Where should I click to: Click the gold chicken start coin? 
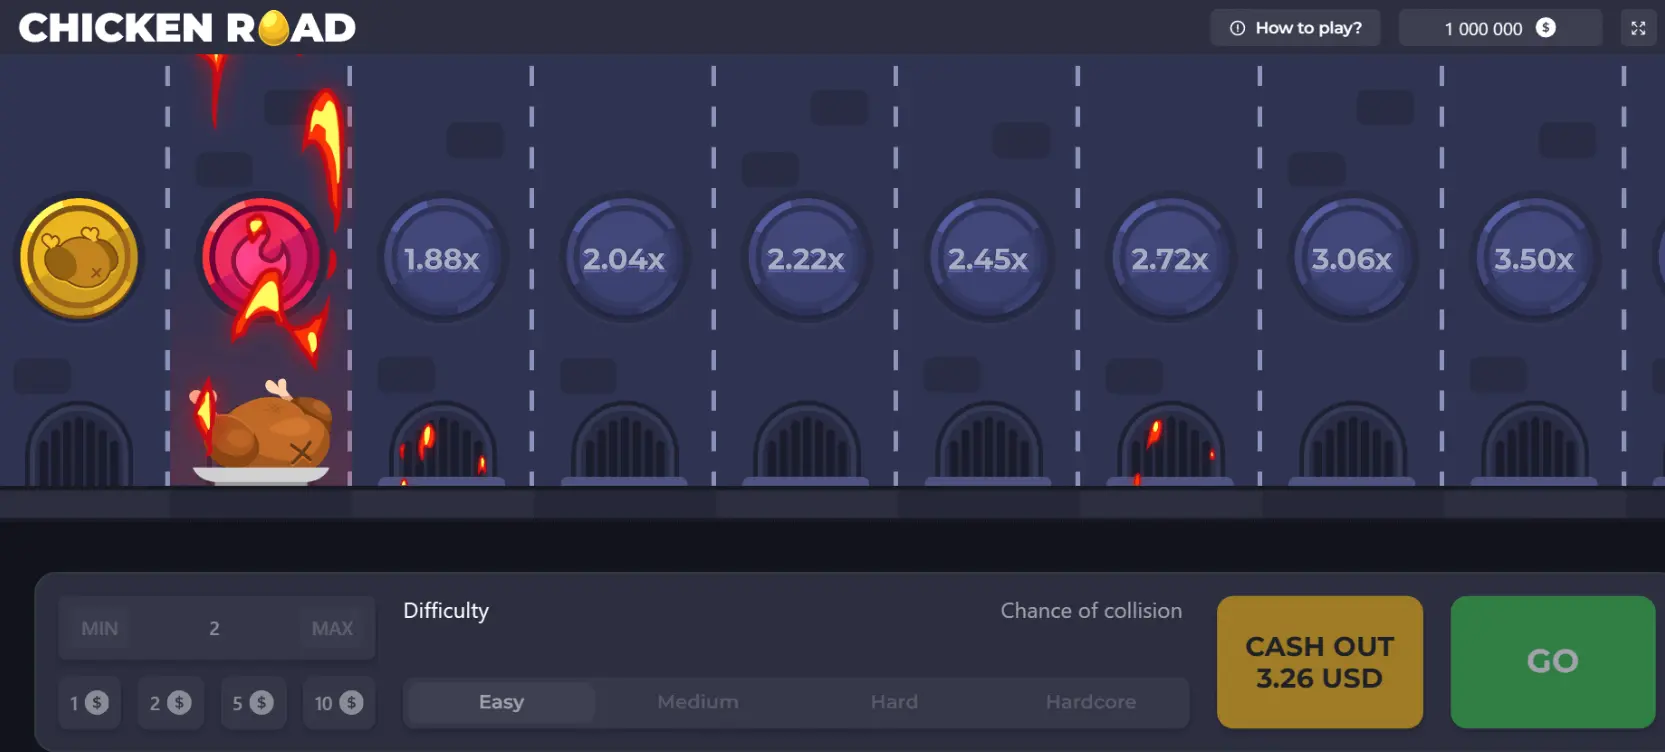coord(78,258)
